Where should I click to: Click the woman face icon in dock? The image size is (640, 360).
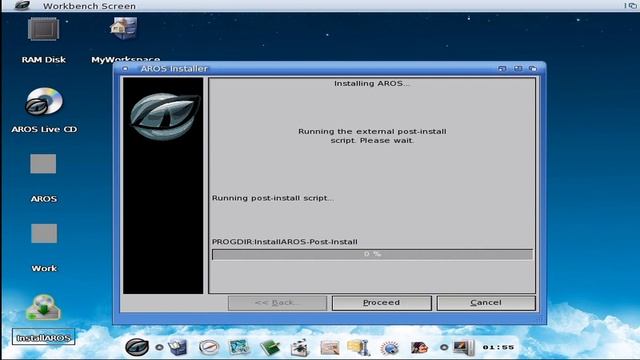419,348
